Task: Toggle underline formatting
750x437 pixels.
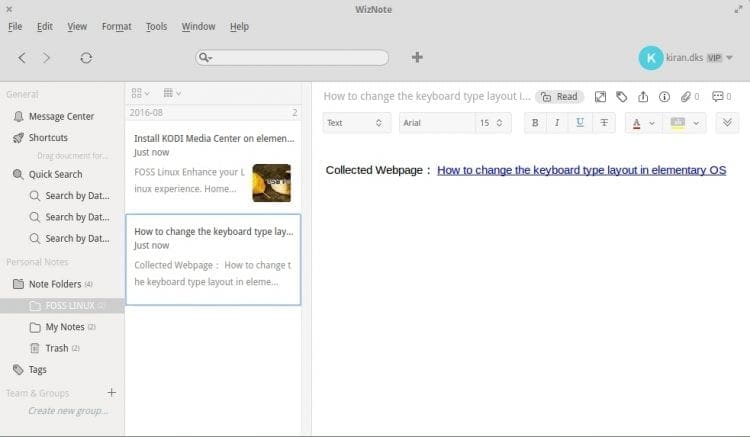Action: pos(580,123)
